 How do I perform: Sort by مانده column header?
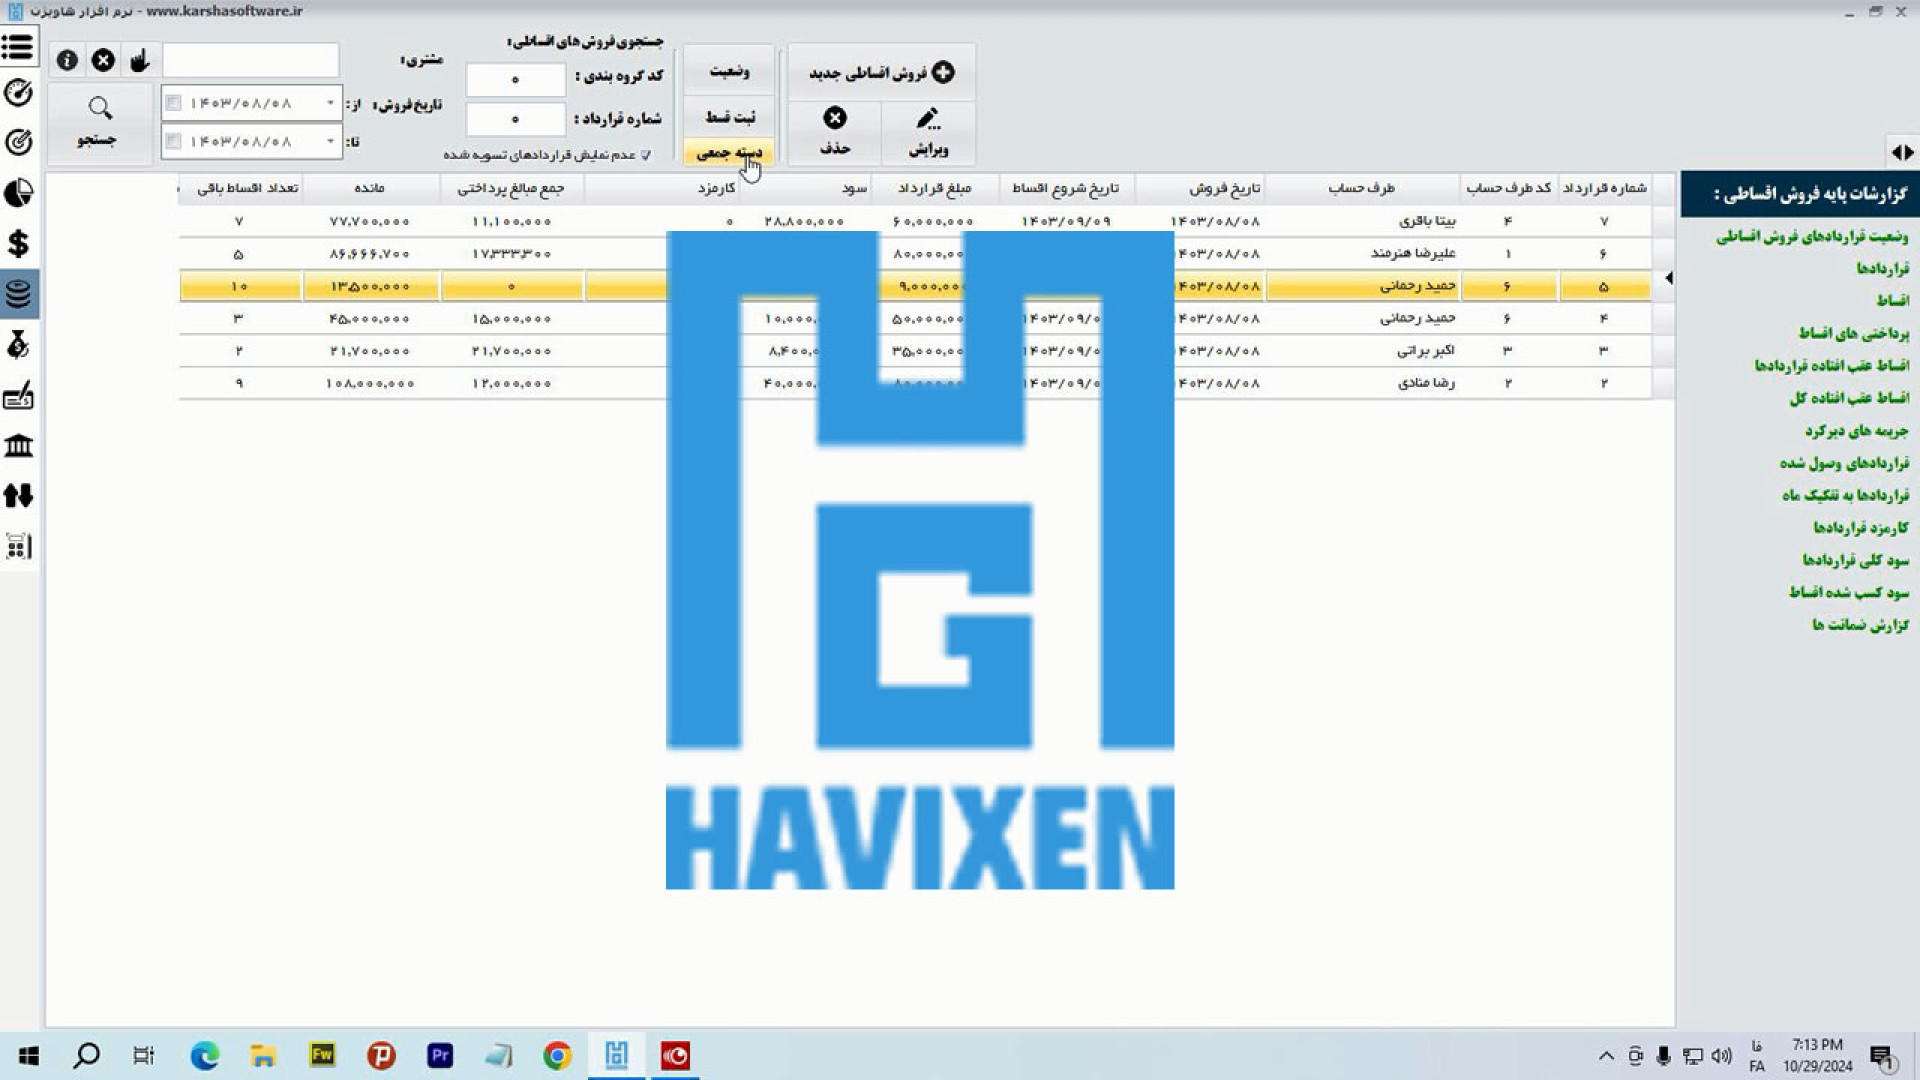tap(370, 188)
